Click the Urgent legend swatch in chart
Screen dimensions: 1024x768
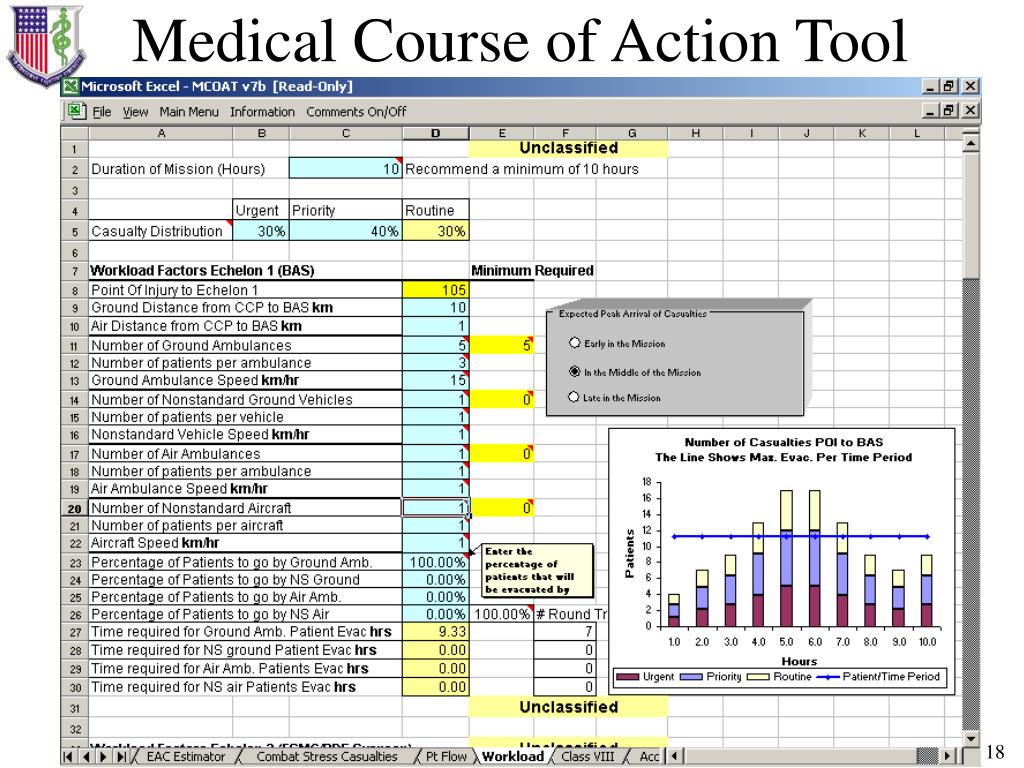coord(628,677)
